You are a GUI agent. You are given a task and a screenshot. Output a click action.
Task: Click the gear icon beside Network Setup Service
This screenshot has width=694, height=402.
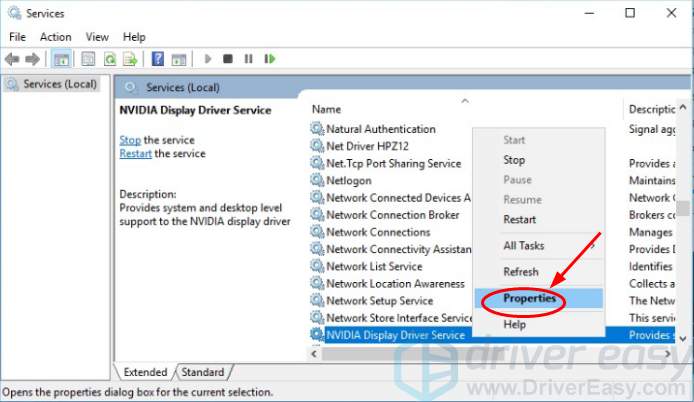(x=317, y=301)
